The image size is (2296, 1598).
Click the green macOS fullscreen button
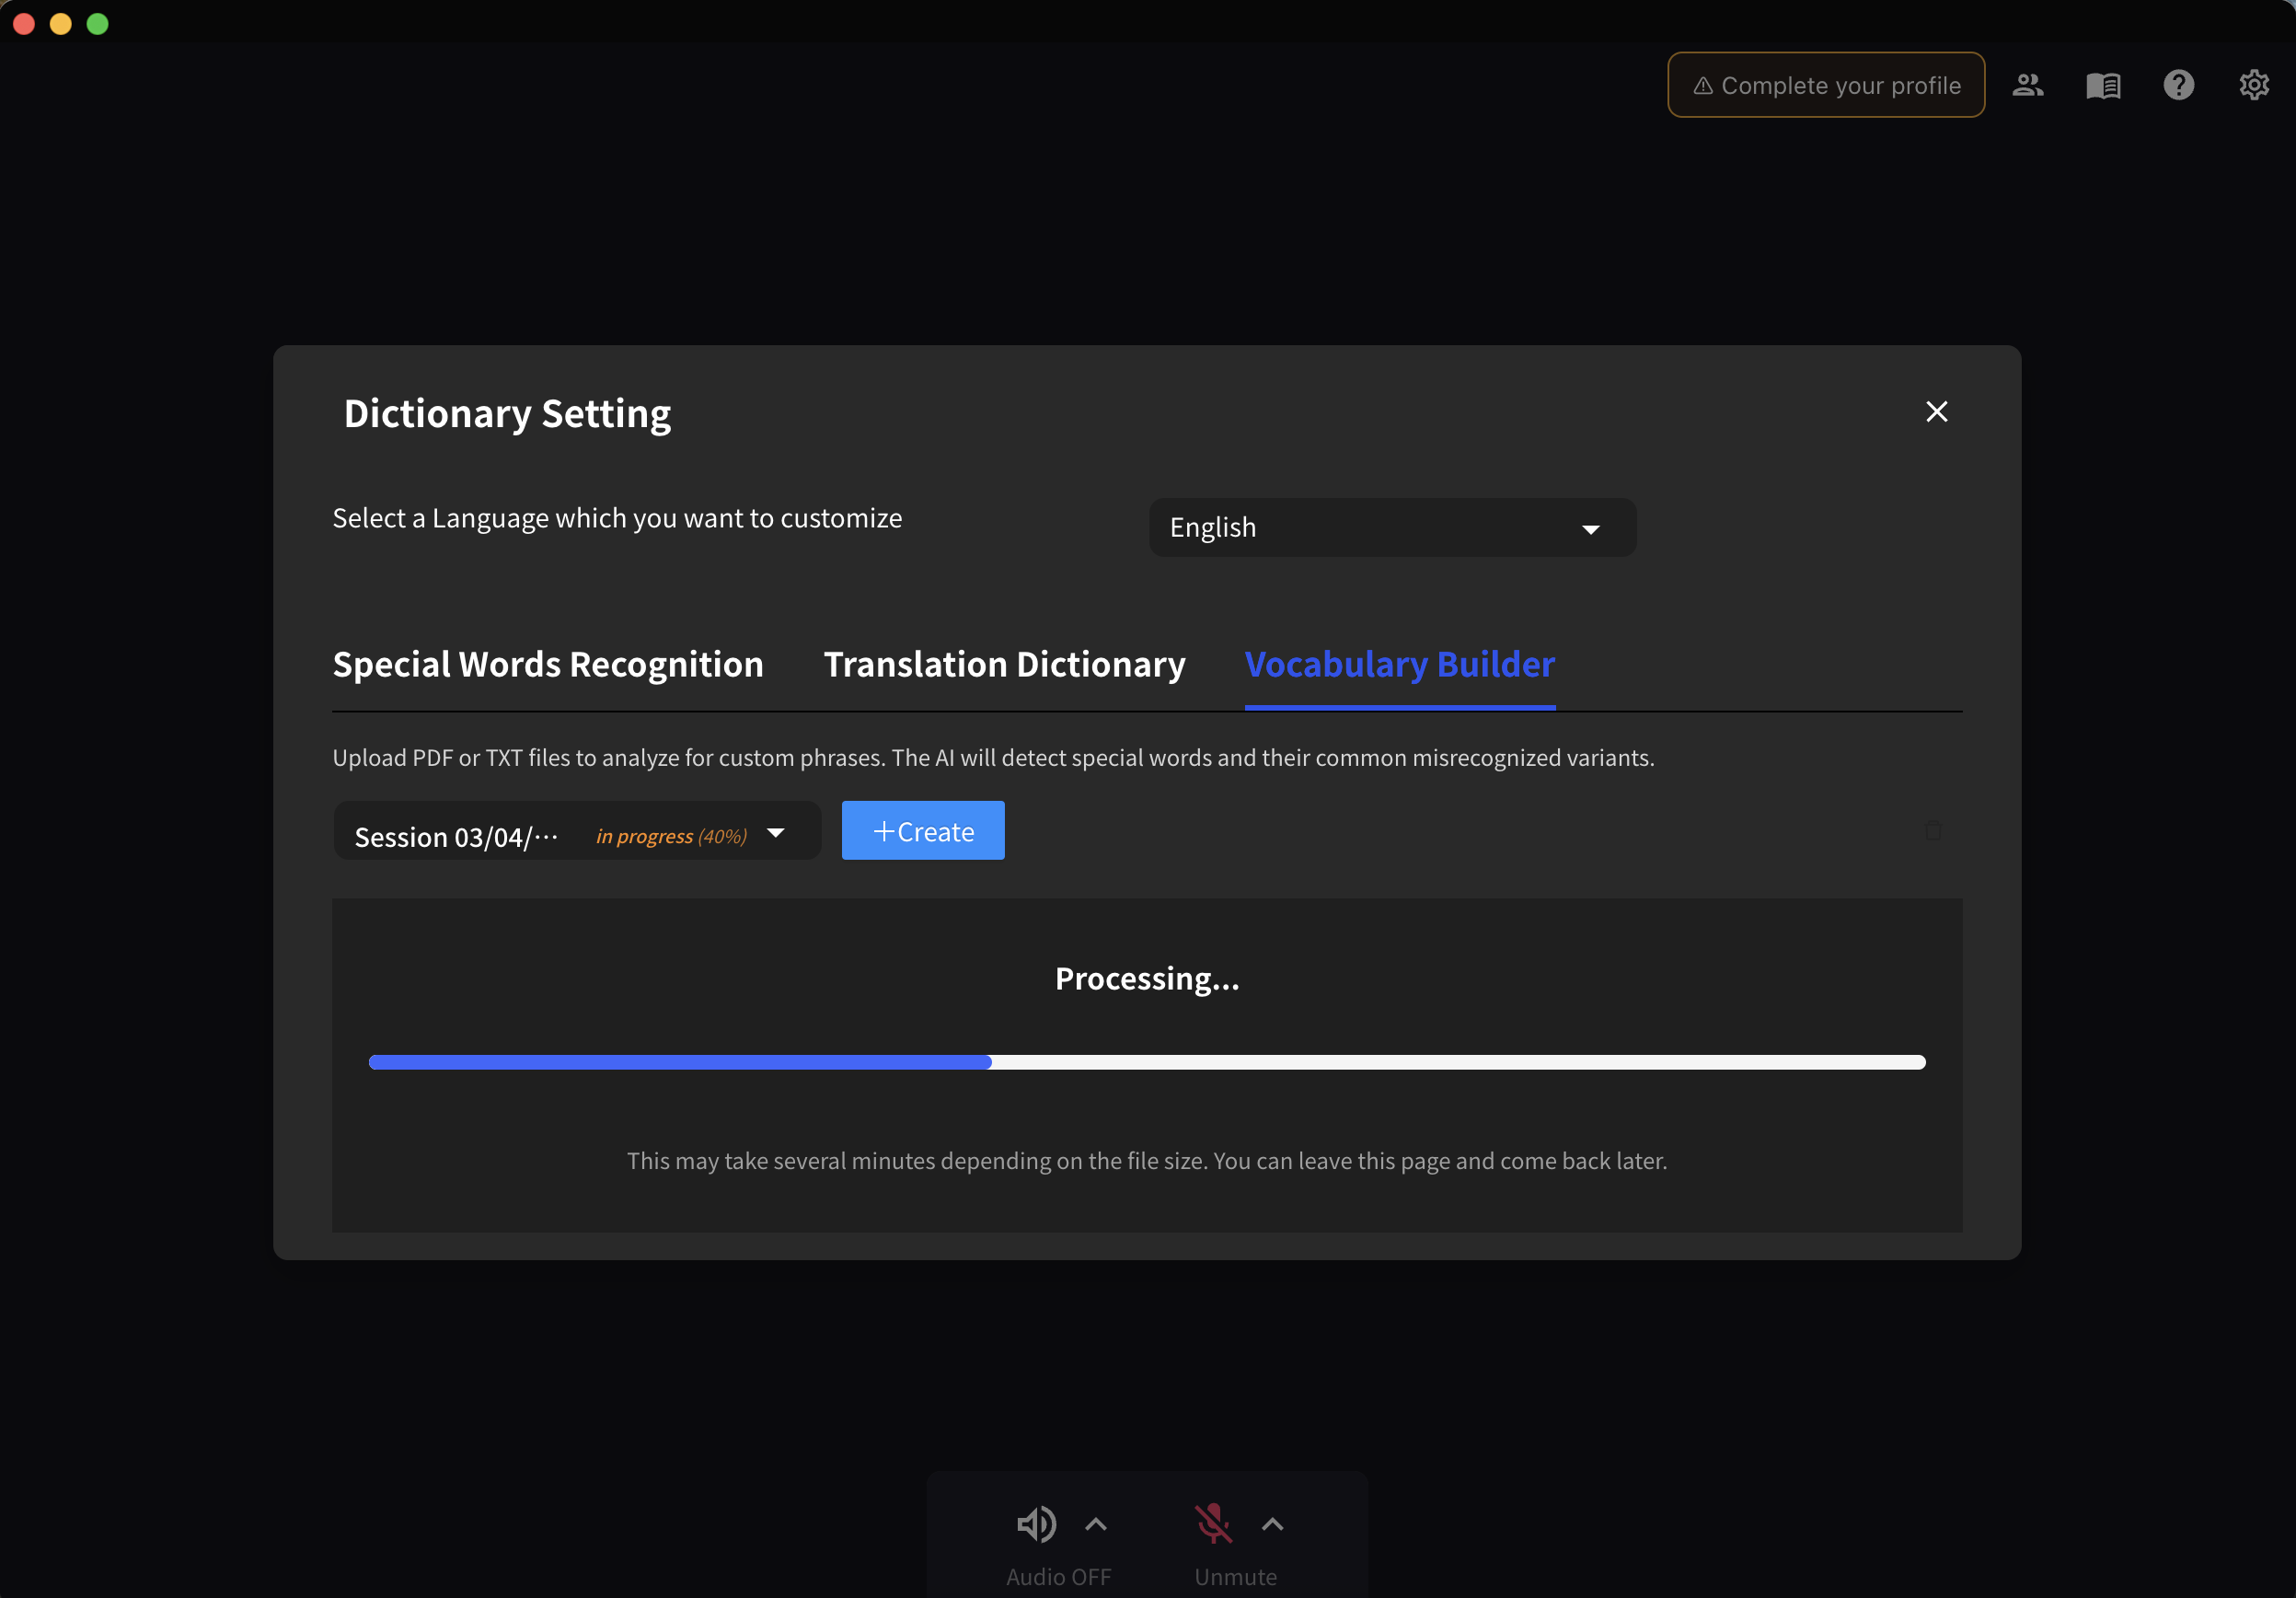pos(97,24)
